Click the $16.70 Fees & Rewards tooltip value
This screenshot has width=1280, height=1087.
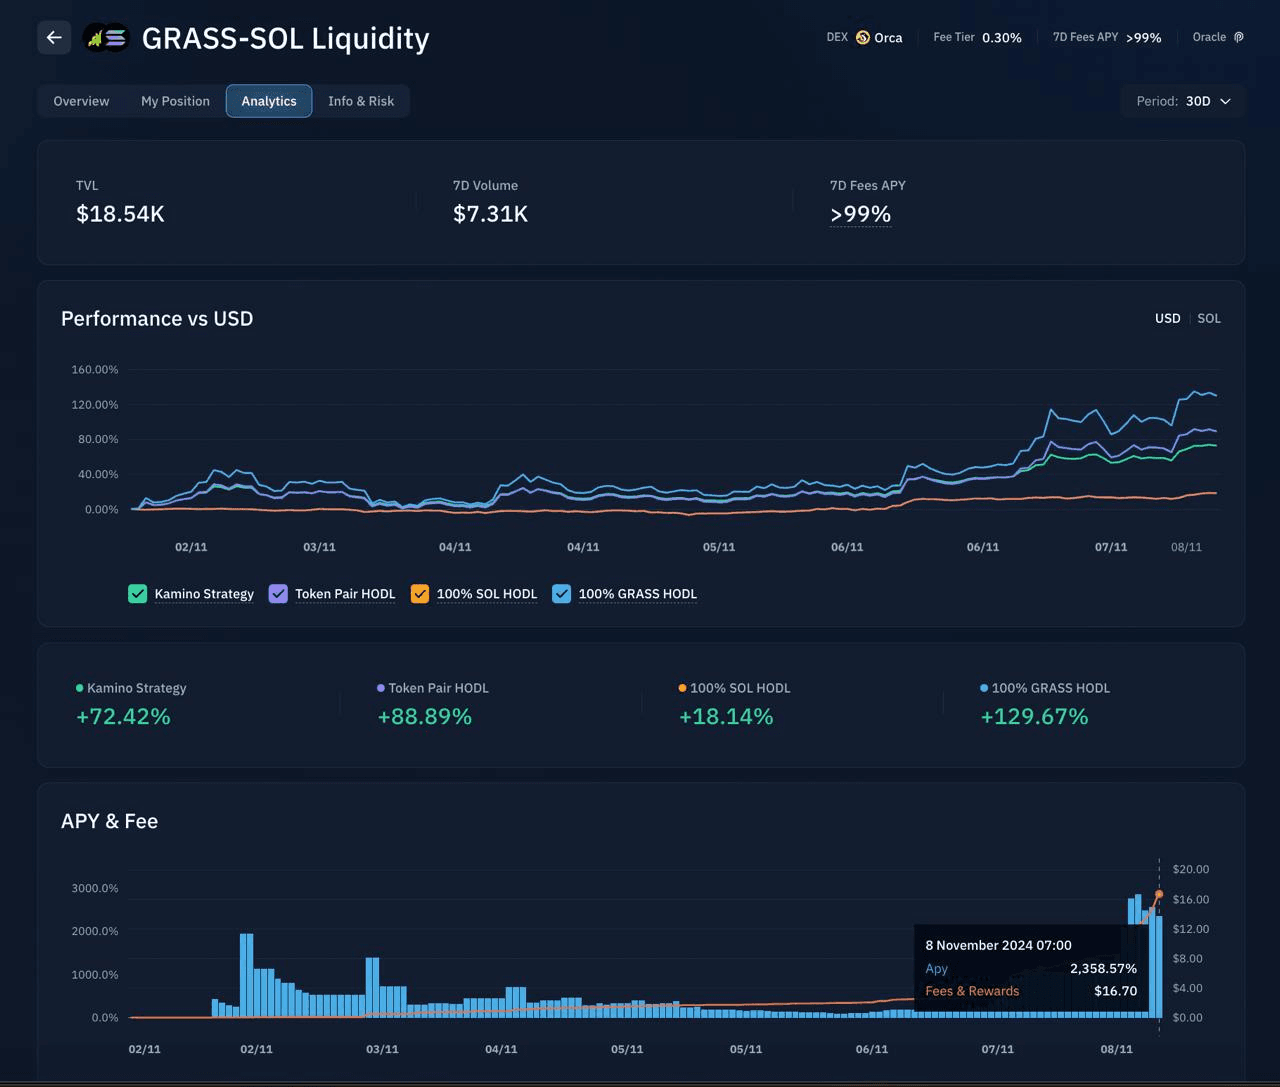[x=1116, y=991]
